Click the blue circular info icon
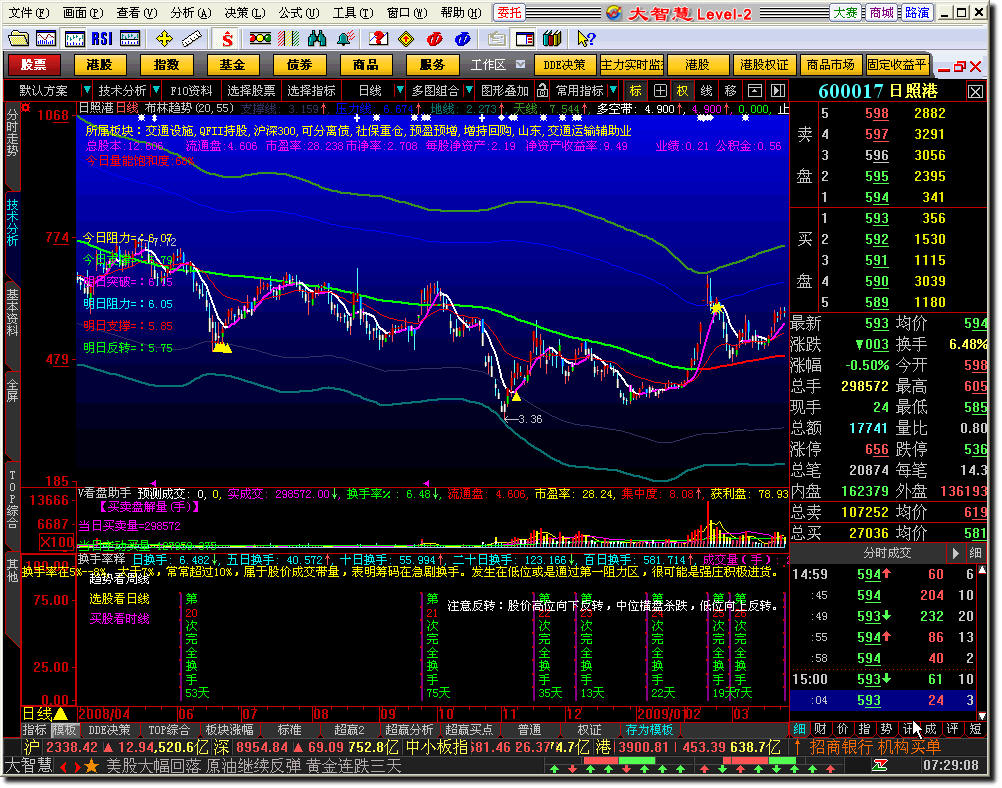 (x=463, y=39)
